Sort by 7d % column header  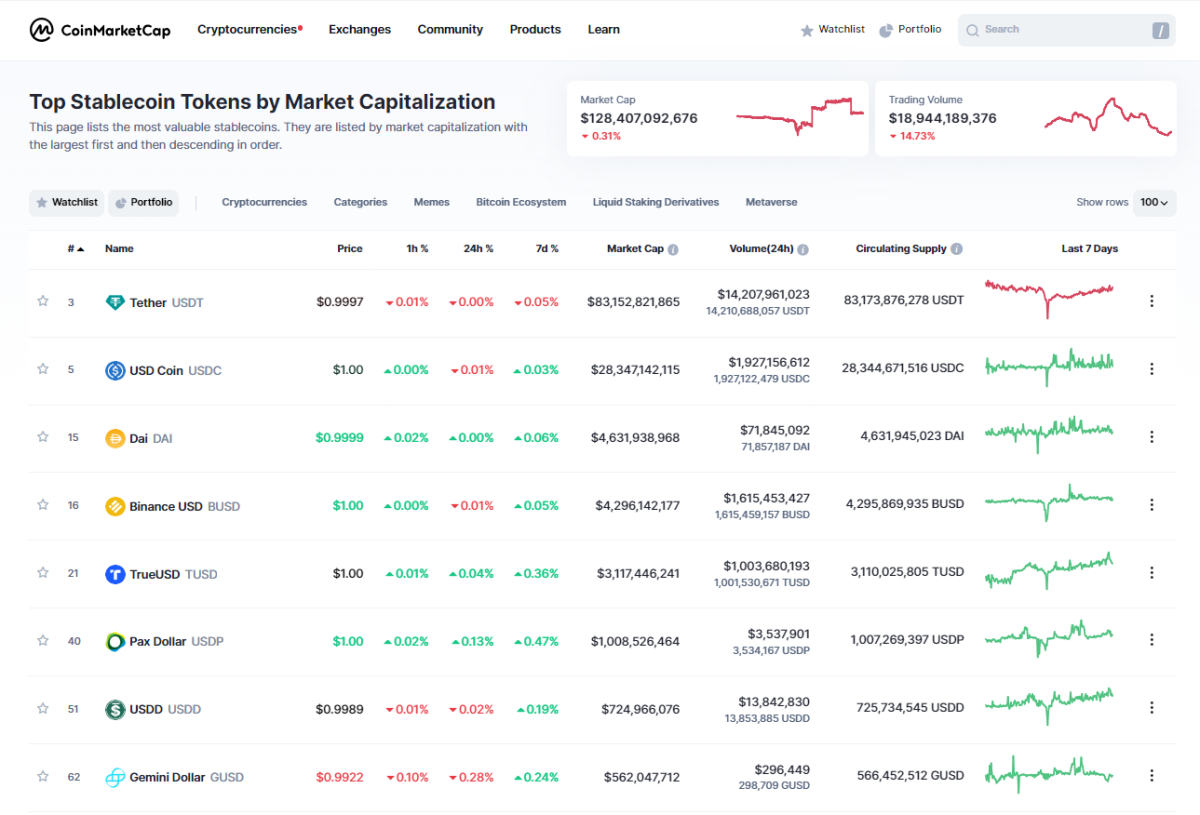[547, 249]
